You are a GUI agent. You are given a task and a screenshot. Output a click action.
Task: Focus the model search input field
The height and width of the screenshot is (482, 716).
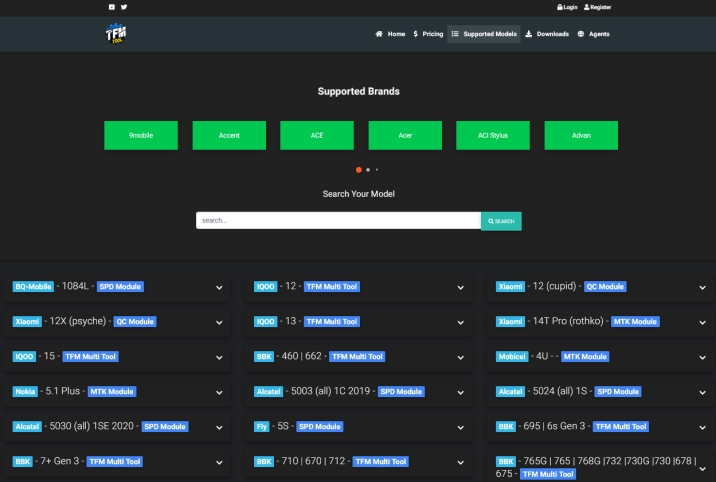coord(338,220)
